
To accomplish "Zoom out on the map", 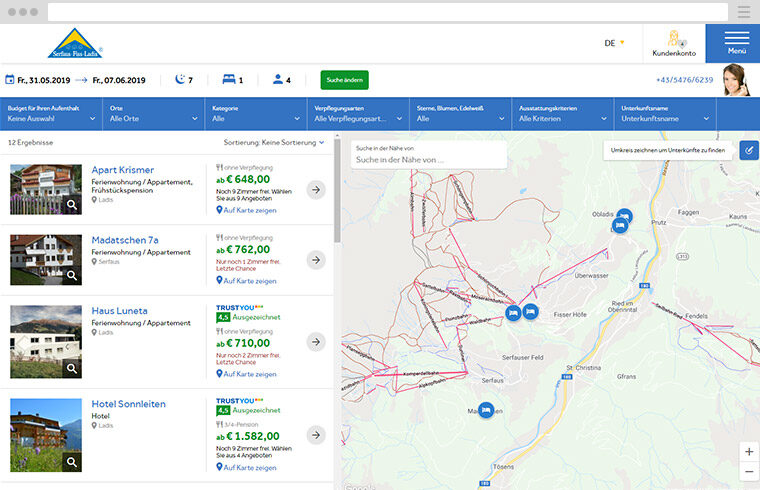I will (x=749, y=472).
